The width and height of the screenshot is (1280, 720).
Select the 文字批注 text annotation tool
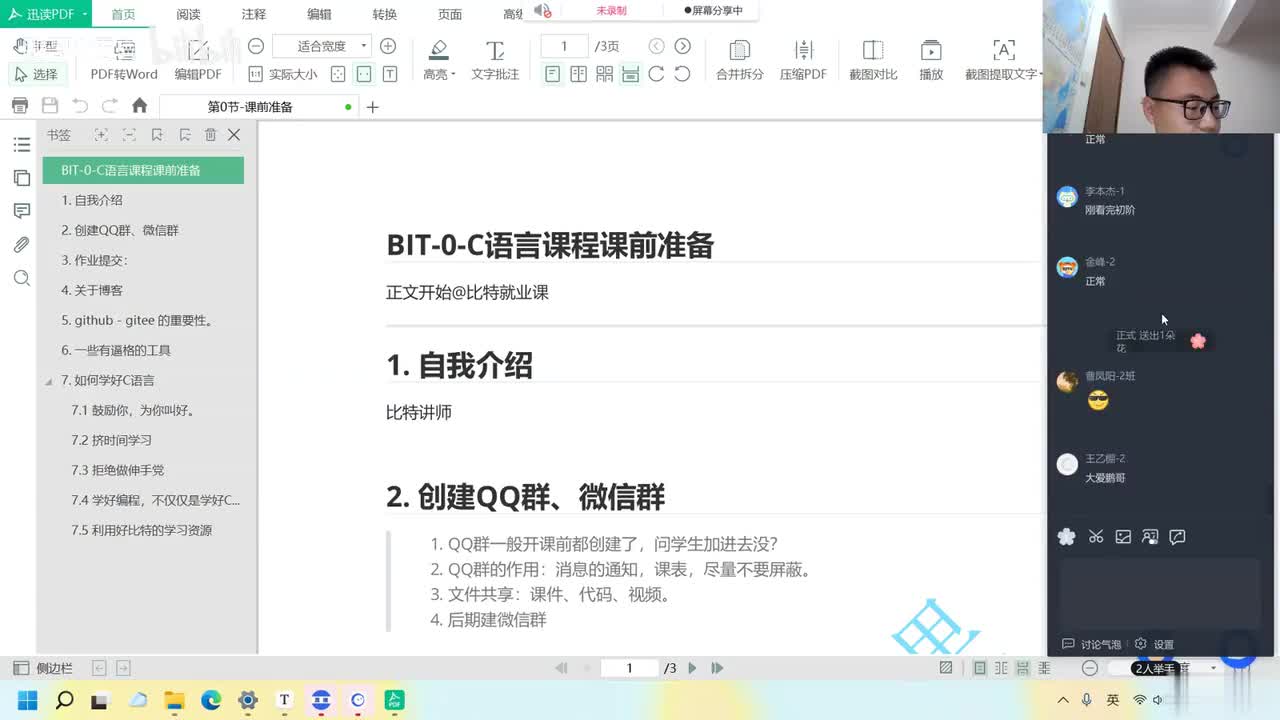[x=495, y=59]
